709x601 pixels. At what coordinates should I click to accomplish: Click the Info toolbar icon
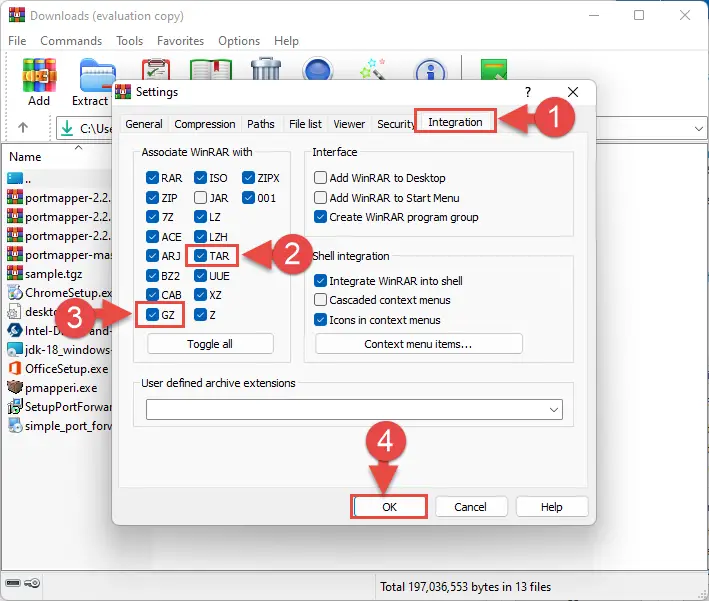pyautogui.click(x=430, y=69)
